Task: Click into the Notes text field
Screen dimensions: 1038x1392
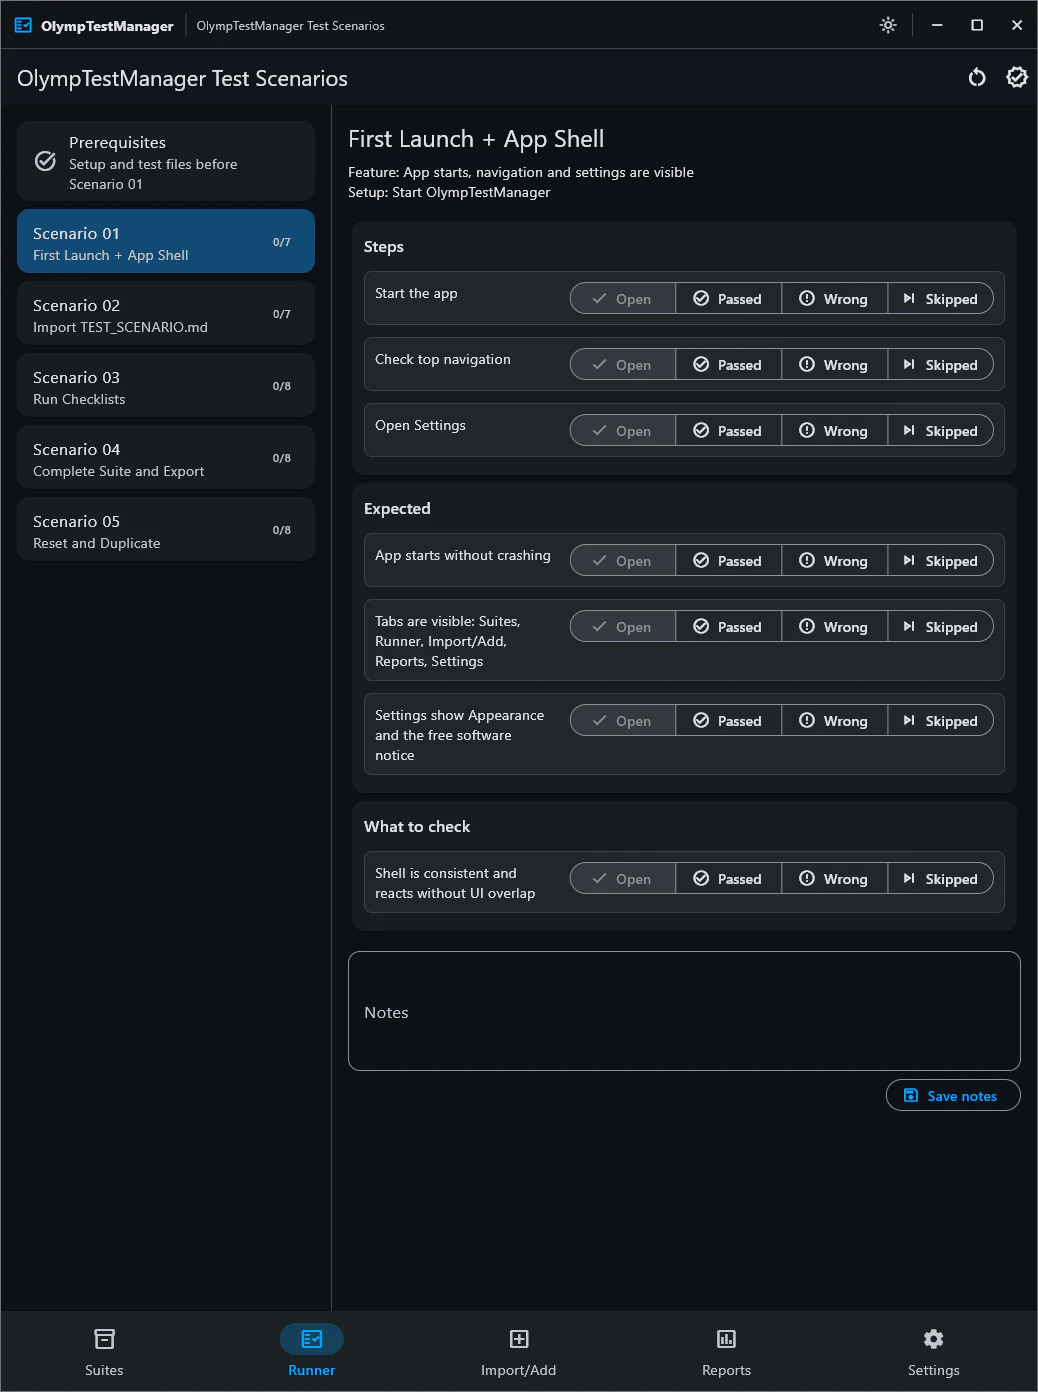Action: point(684,1011)
